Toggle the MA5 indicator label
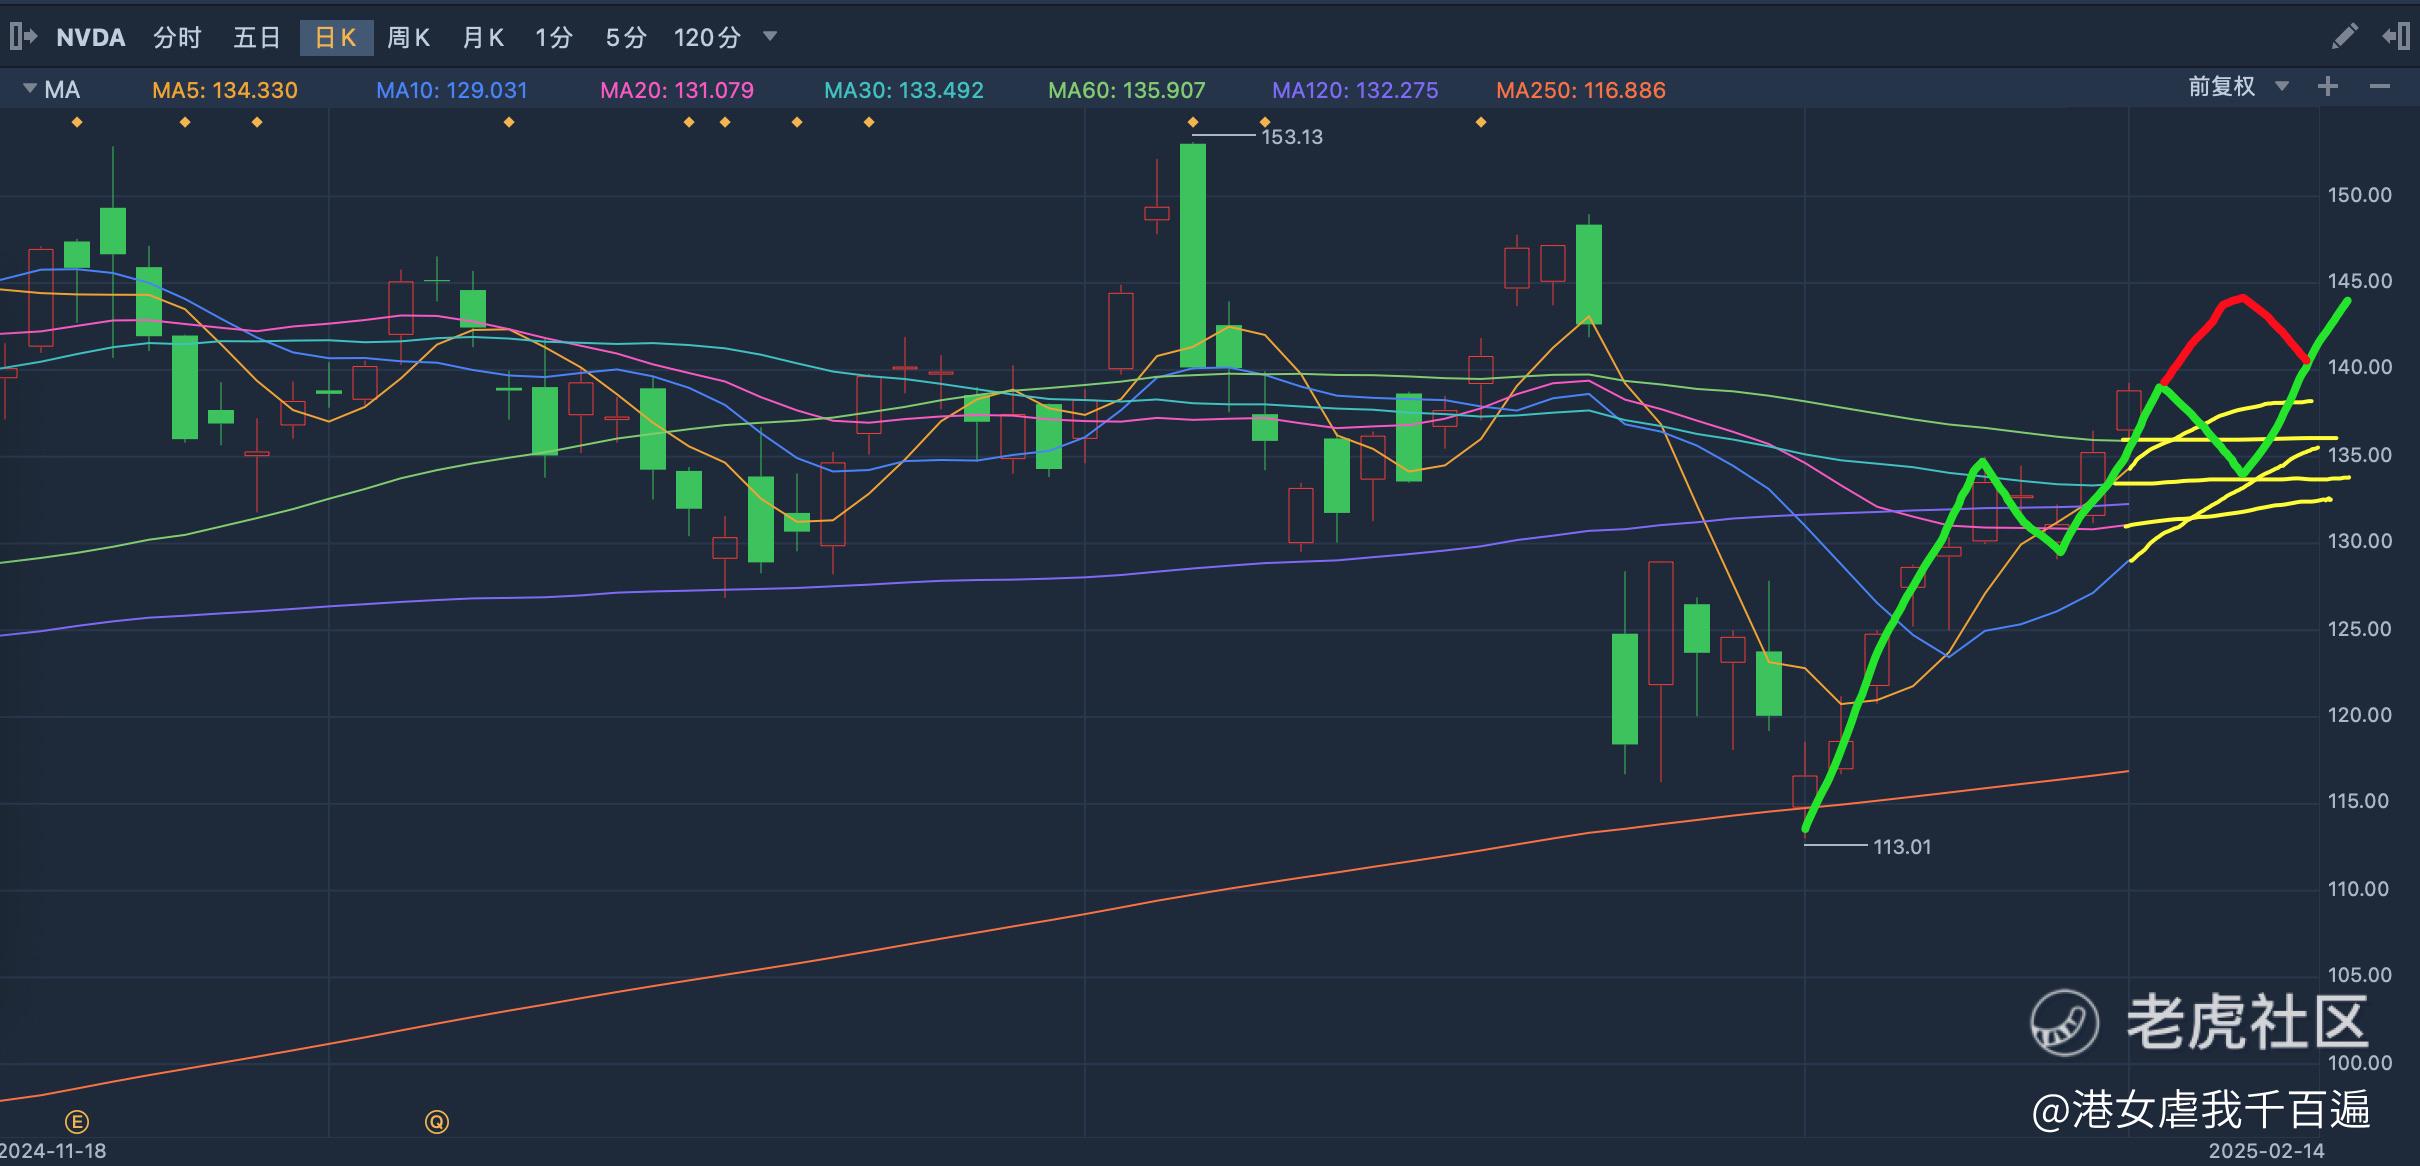The width and height of the screenshot is (2420, 1166). (225, 90)
